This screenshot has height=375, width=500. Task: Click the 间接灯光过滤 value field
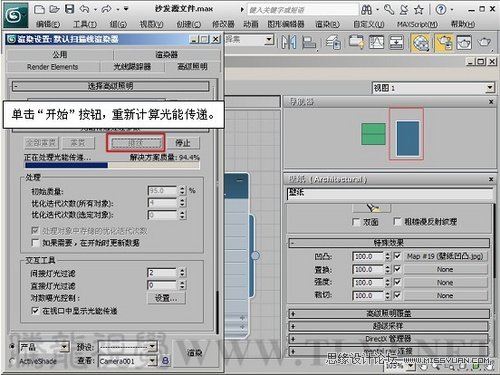click(x=162, y=273)
